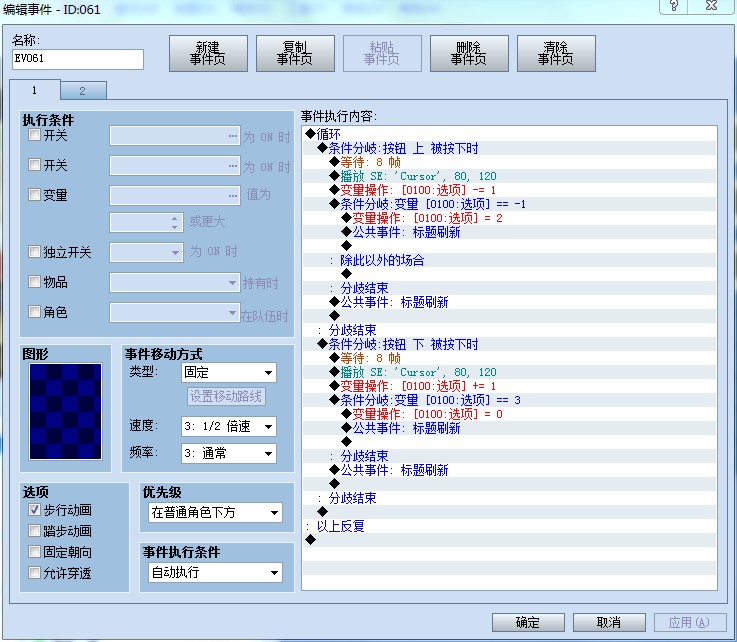Viewport: 737px width, 642px height.
Task: Check the first 开关 condition checkbox
Action: (x=34, y=135)
